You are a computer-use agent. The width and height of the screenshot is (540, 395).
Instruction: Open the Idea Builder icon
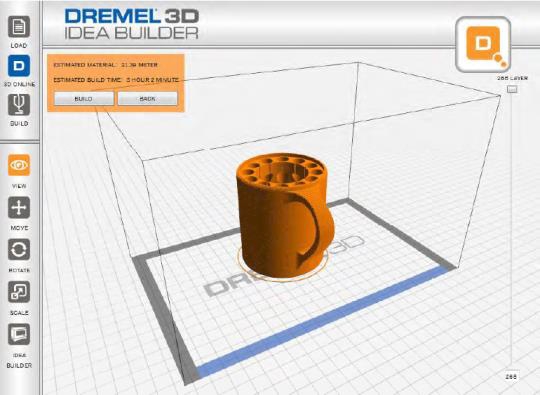click(19, 334)
